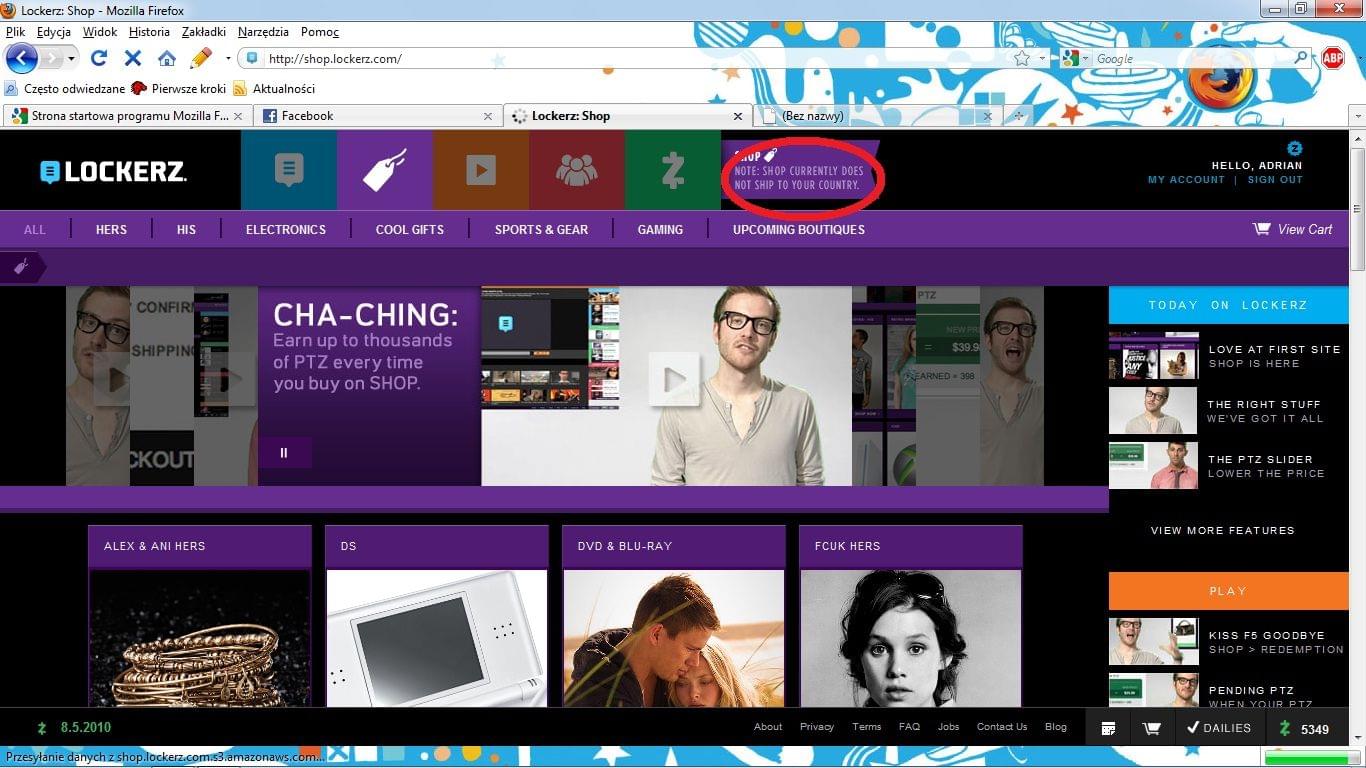Open the Narzędzia menu
The height and width of the screenshot is (768, 1366).
[x=263, y=32]
